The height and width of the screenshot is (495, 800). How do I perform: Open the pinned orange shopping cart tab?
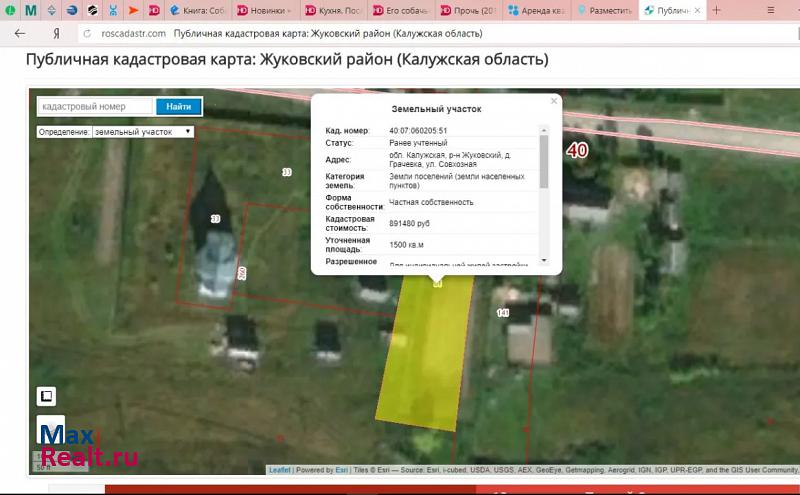pyautogui.click(x=133, y=11)
